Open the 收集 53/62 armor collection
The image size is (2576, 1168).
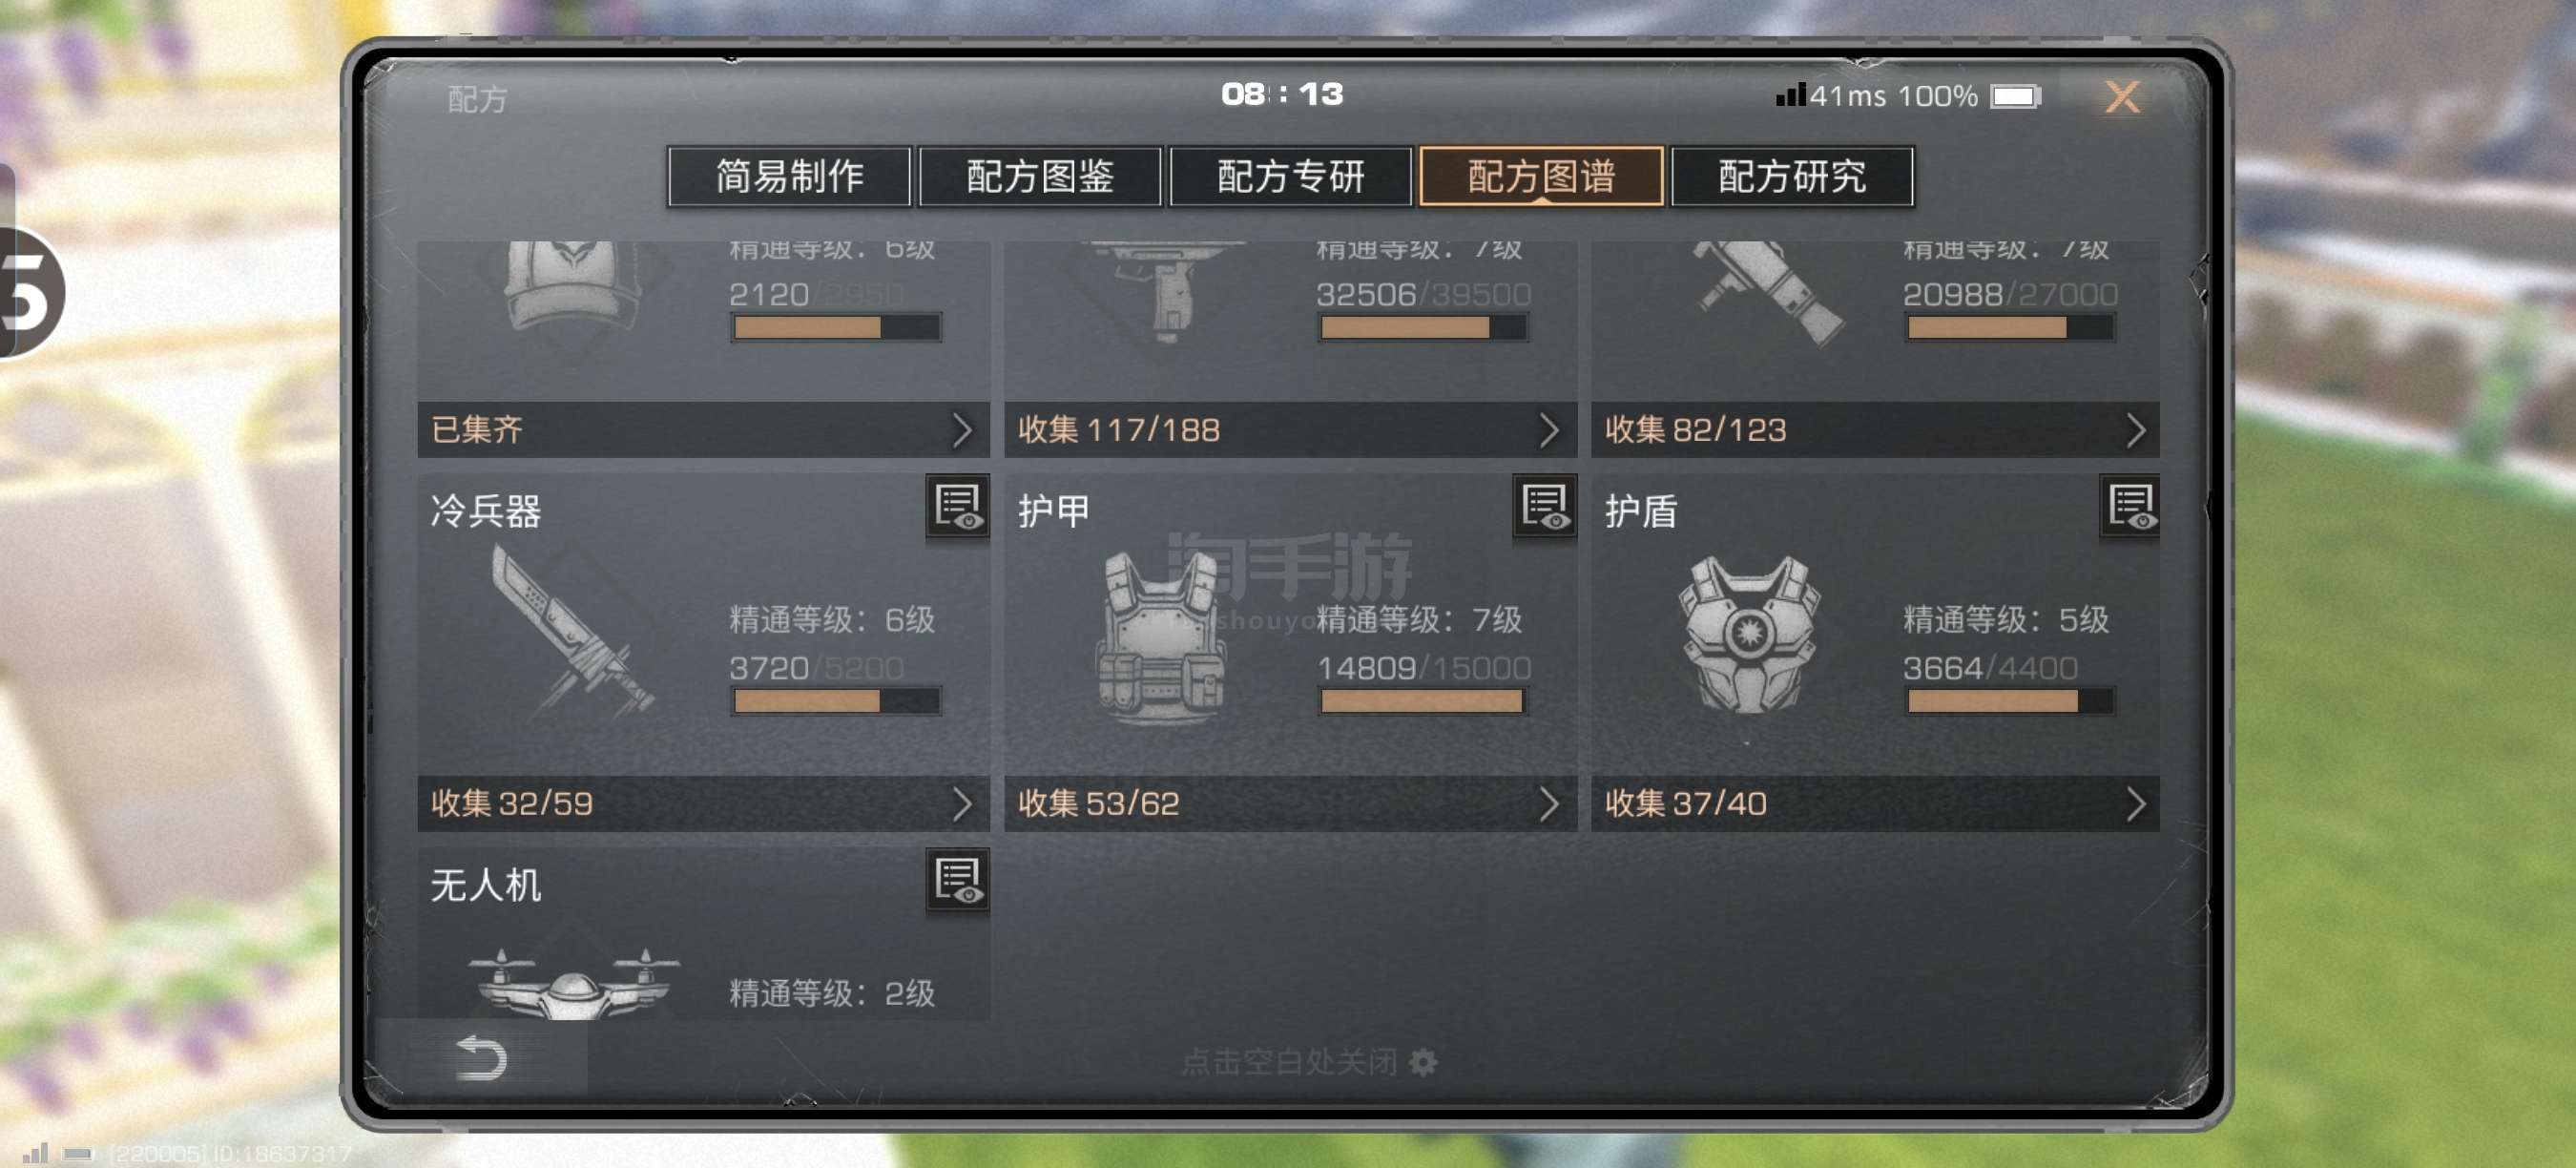click(1290, 804)
